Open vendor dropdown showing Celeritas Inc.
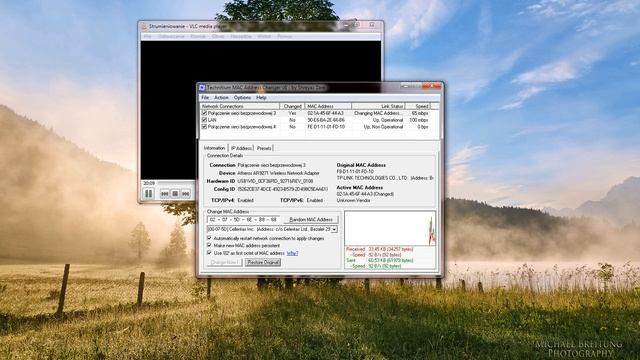 334,229
